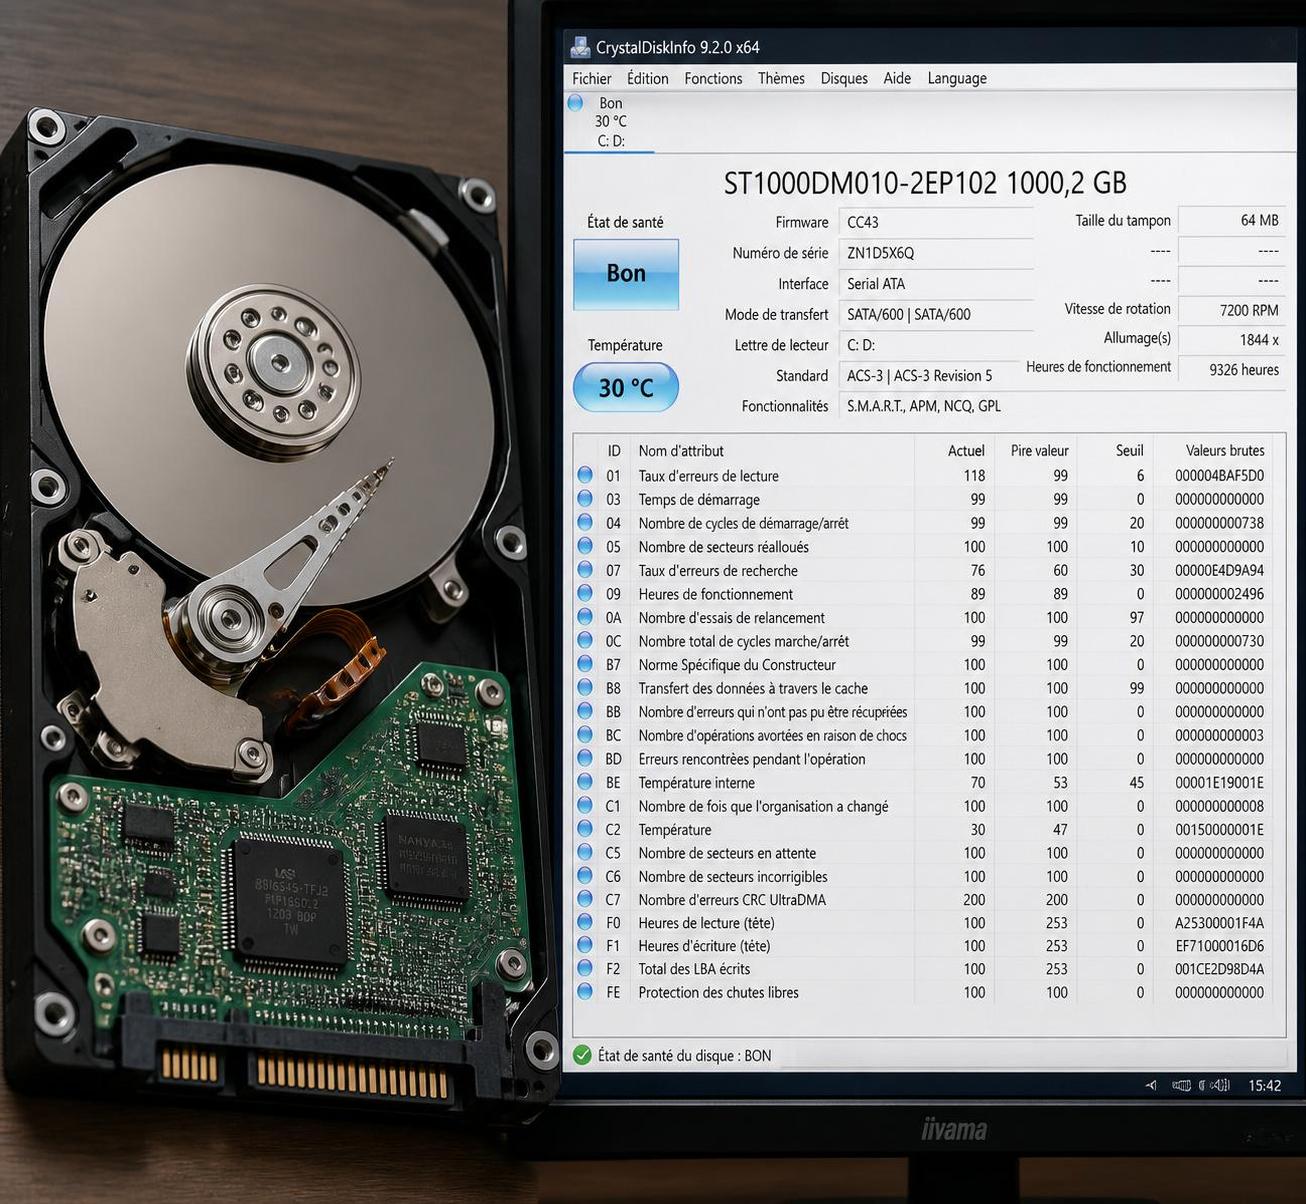Viewport: 1306px width, 1204px height.
Task: Click the status icon for attribute 04
Action: pos(585,522)
